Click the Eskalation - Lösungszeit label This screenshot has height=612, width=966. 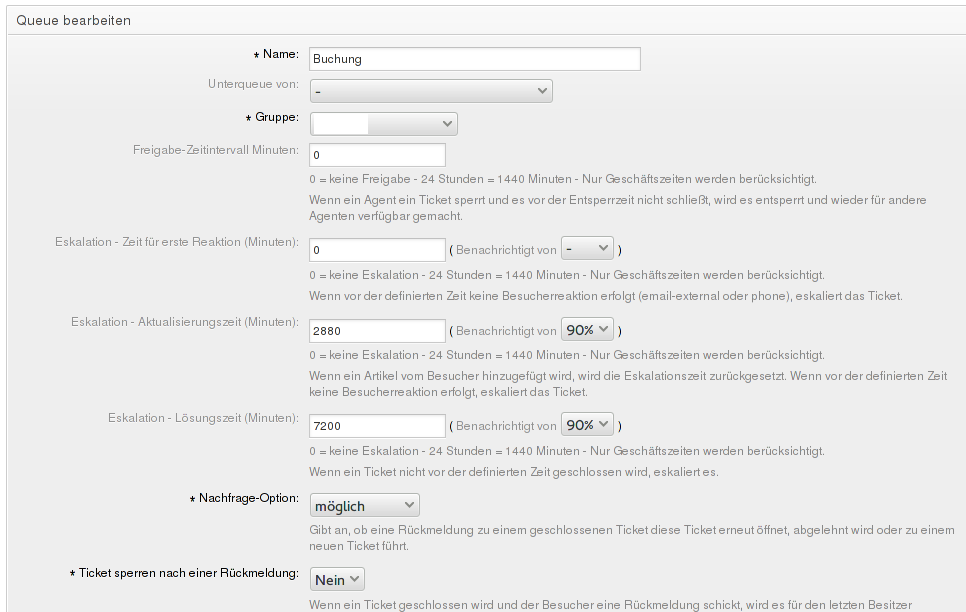[x=203, y=418]
